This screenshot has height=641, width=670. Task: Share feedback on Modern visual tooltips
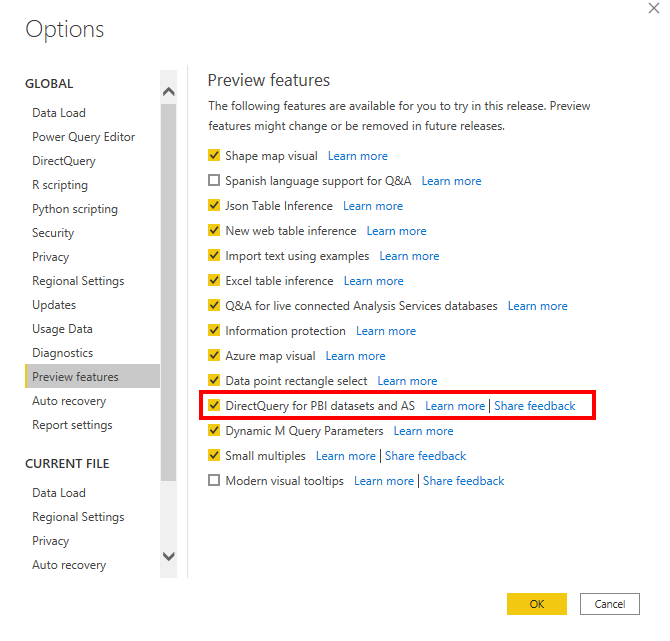coord(463,481)
